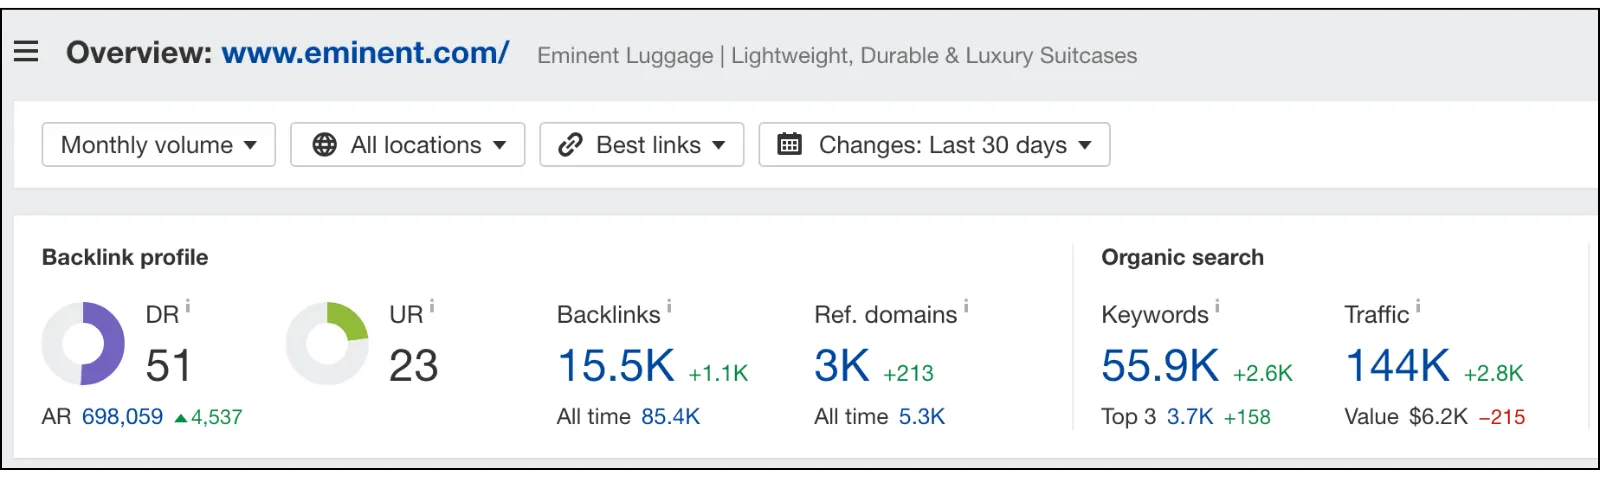This screenshot has width=1600, height=478.
Task: Click the +1.1K backlinks change
Action: 718,374
